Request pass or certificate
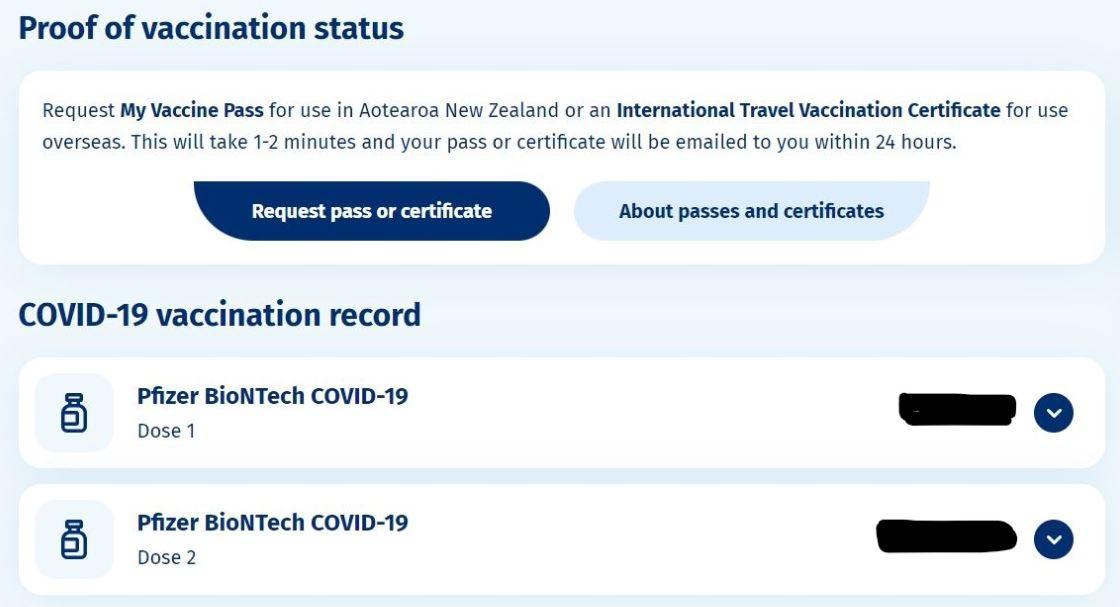This screenshot has height=607, width=1120. (x=371, y=211)
